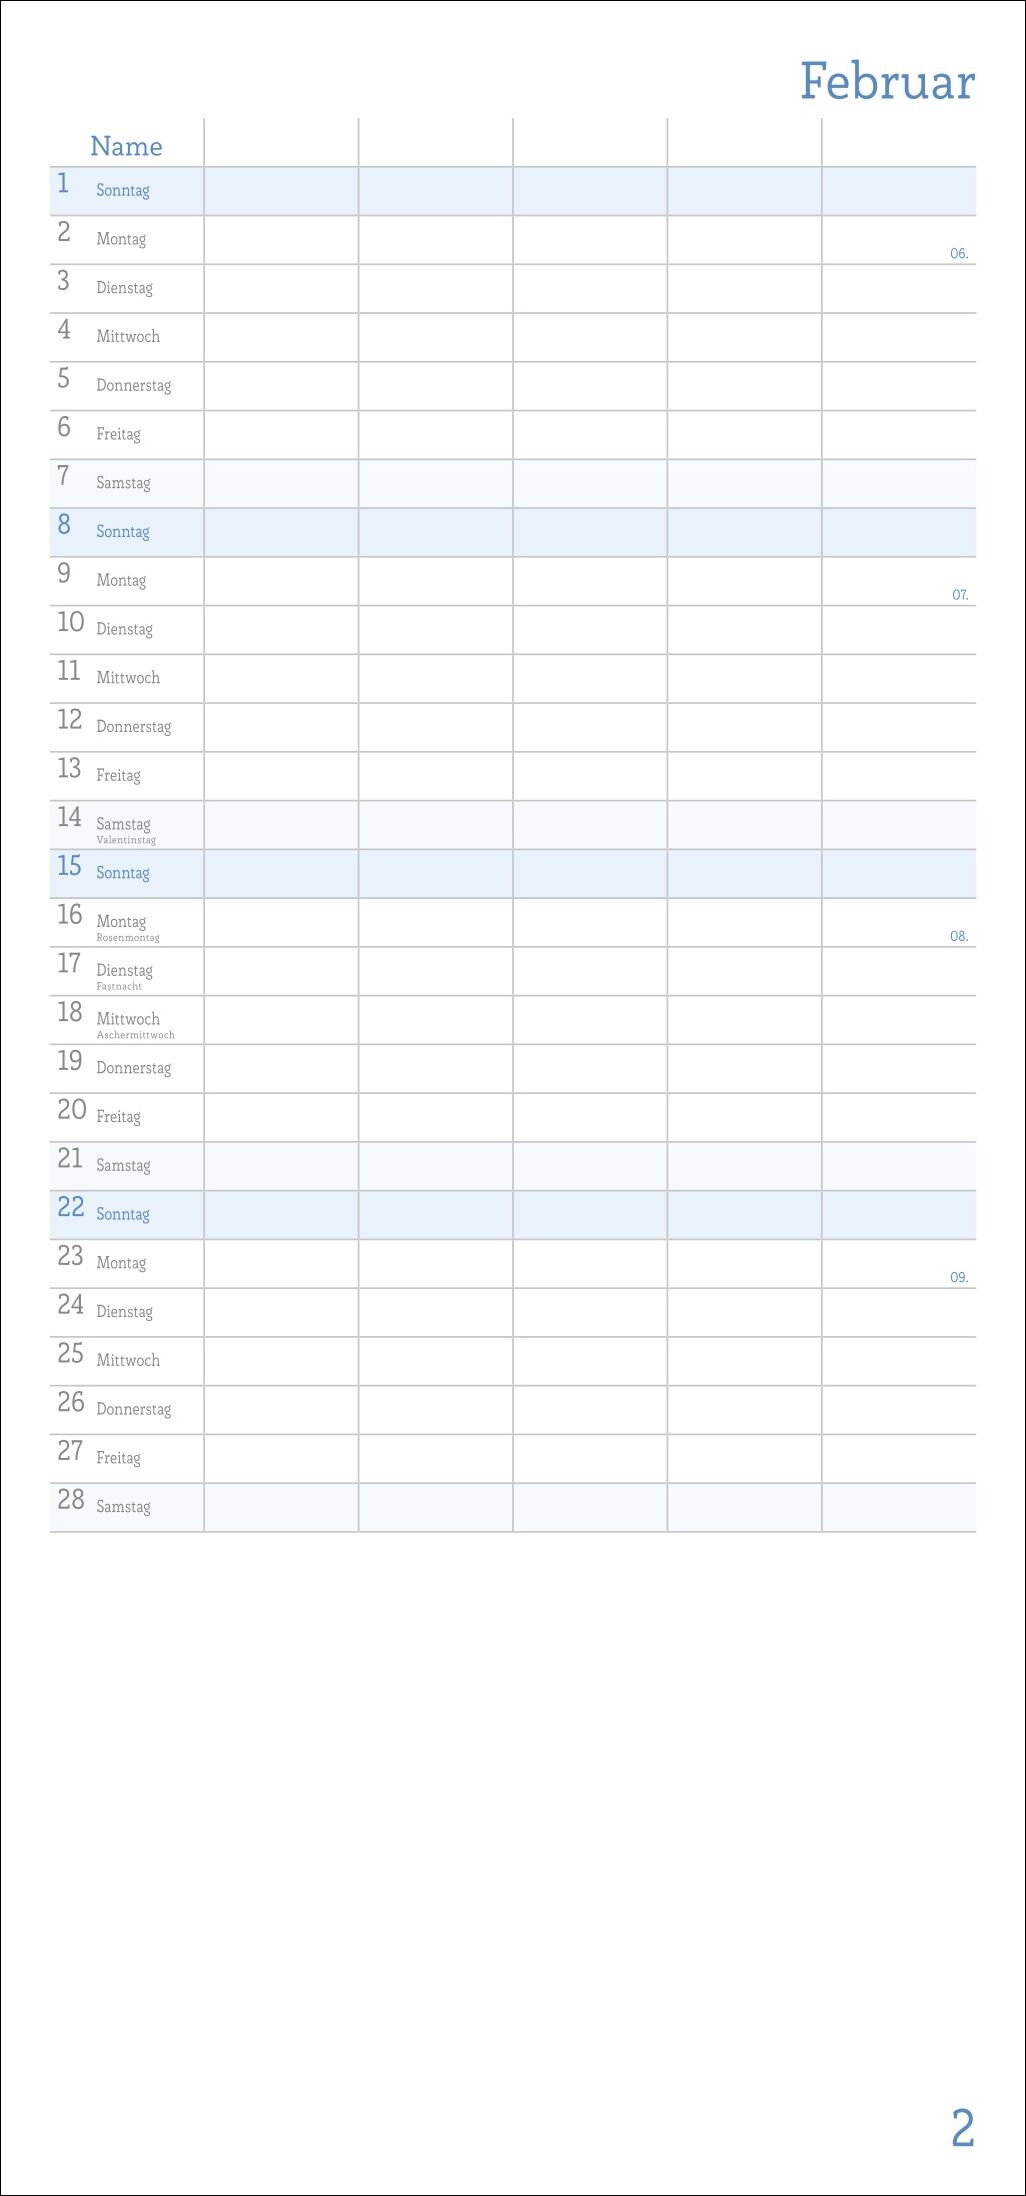
Task: Click the 15 Sonntag row label
Action: (x=122, y=872)
